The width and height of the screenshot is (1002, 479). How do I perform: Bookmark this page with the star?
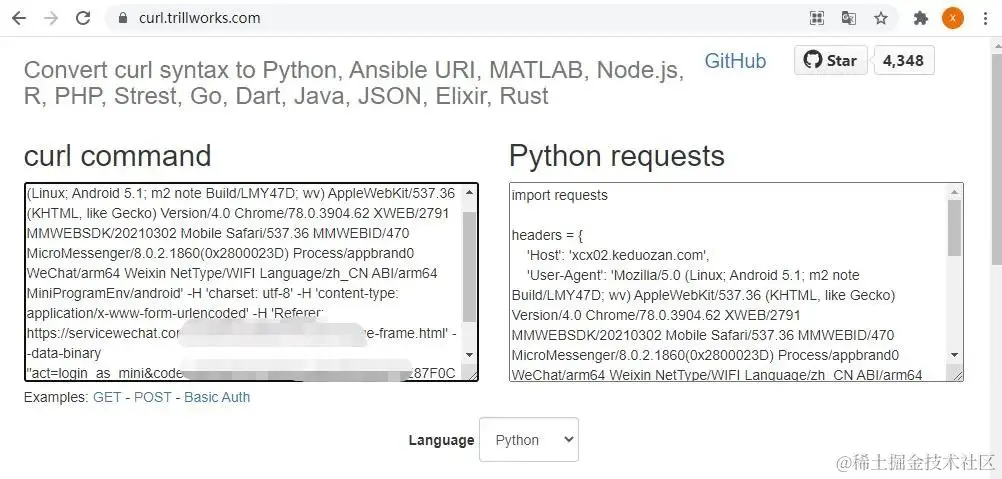point(881,18)
